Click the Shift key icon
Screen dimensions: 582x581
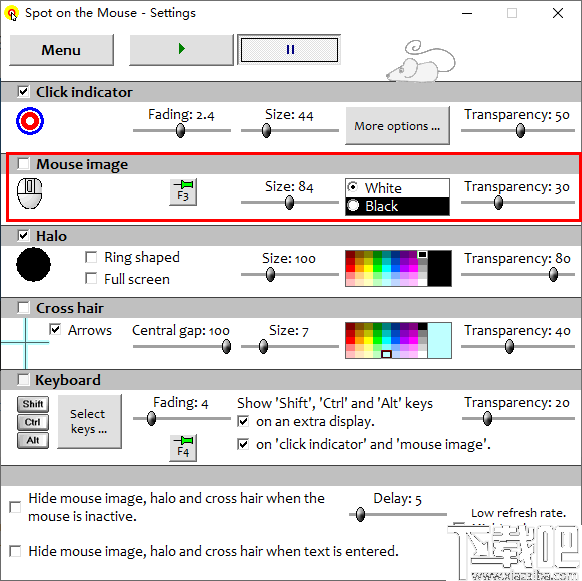(x=33, y=404)
